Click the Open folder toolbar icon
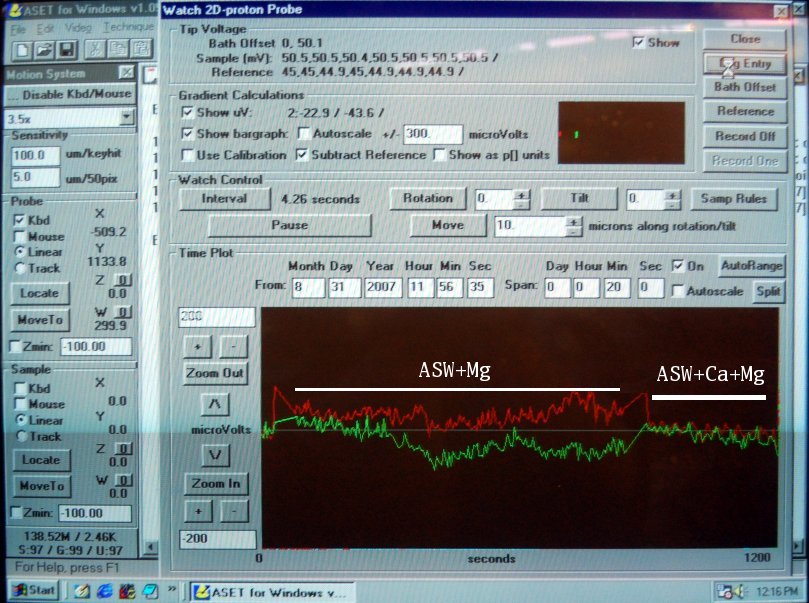The width and height of the screenshot is (809, 603). 45,50
